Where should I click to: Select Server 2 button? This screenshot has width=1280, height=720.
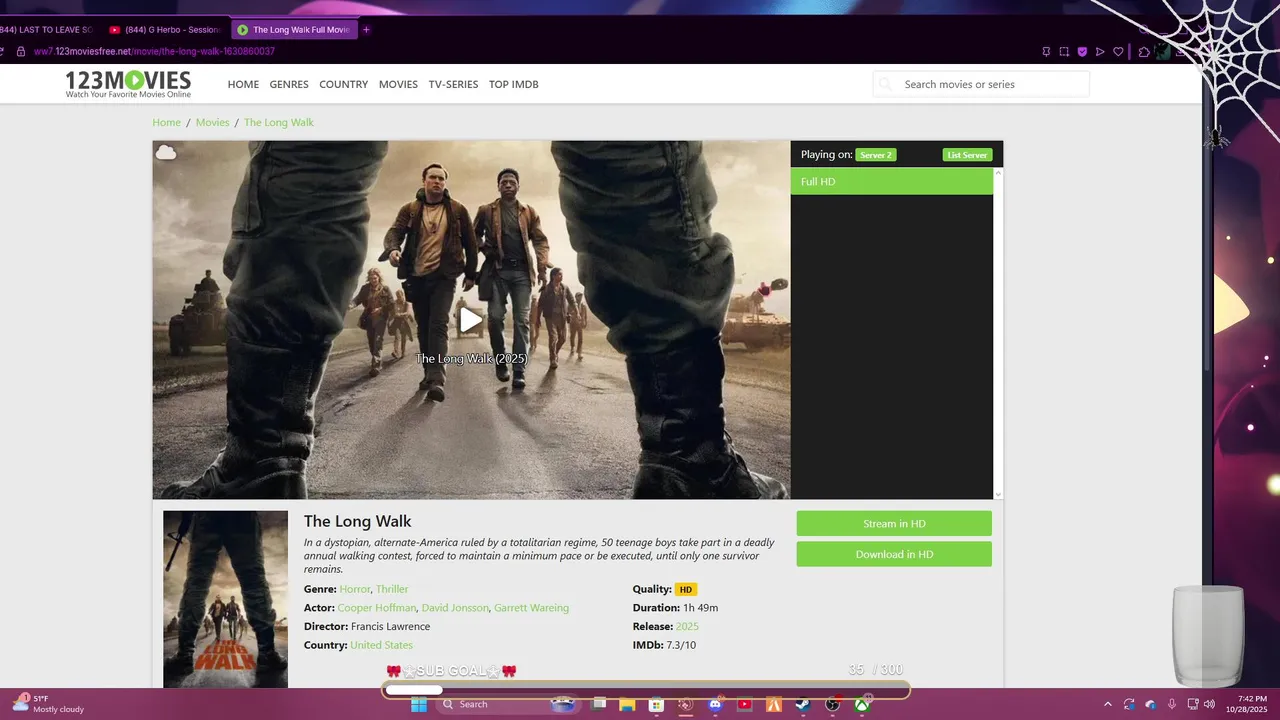pos(876,155)
